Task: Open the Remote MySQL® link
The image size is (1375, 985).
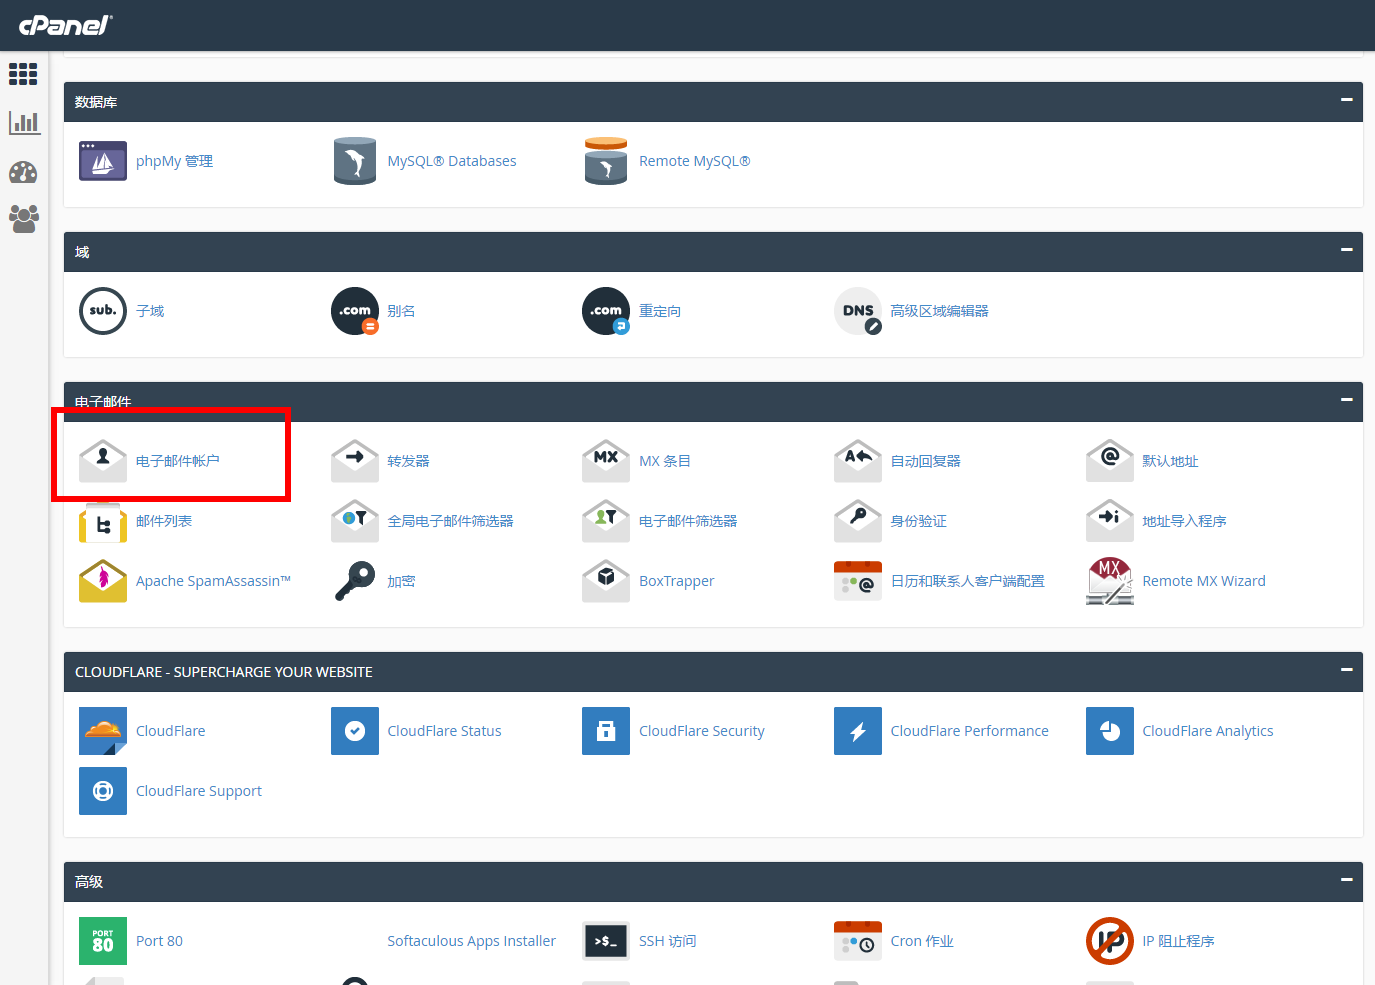Action: 695,161
